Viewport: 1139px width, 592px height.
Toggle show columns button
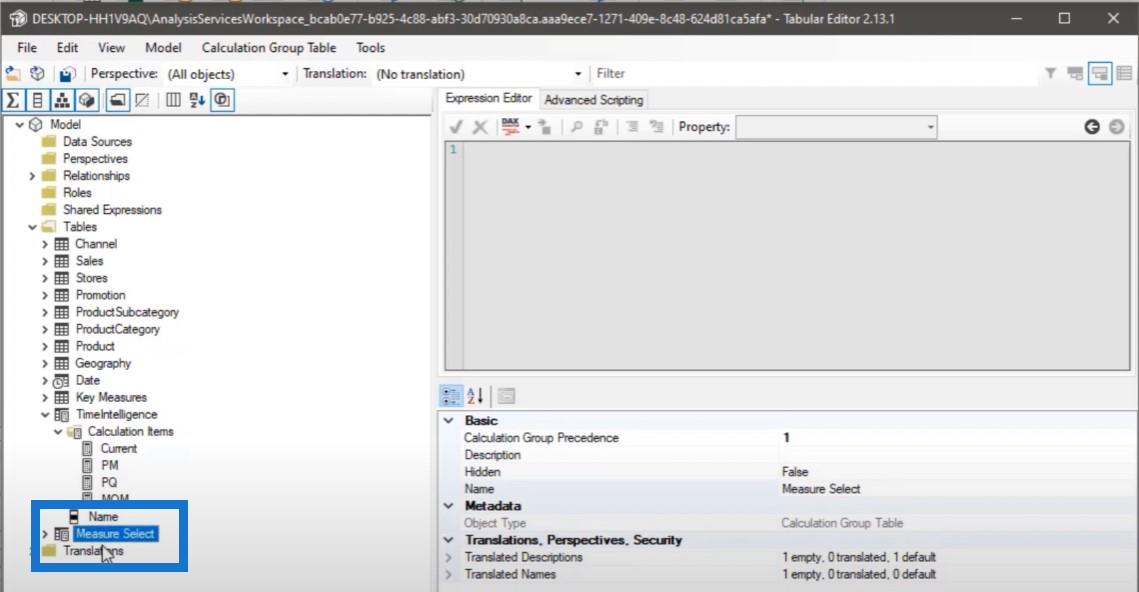point(38,100)
